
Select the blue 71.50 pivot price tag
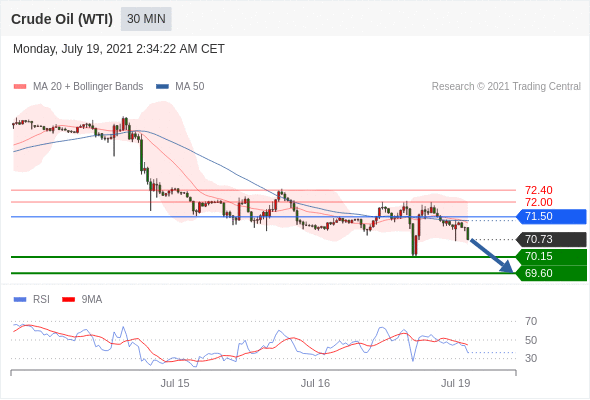pyautogui.click(x=551, y=217)
